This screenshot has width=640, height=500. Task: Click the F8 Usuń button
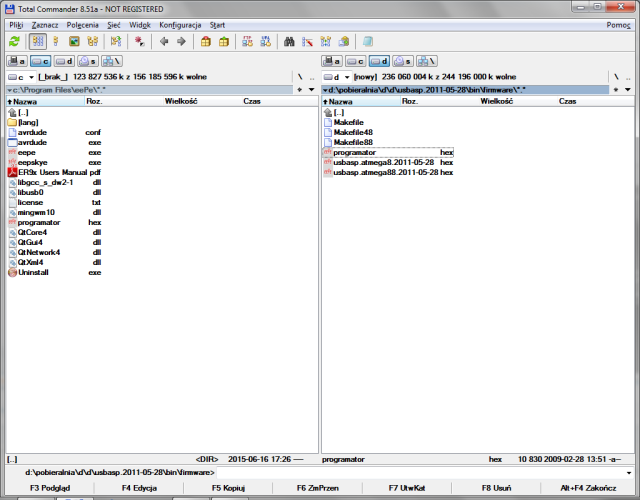pyautogui.click(x=496, y=488)
